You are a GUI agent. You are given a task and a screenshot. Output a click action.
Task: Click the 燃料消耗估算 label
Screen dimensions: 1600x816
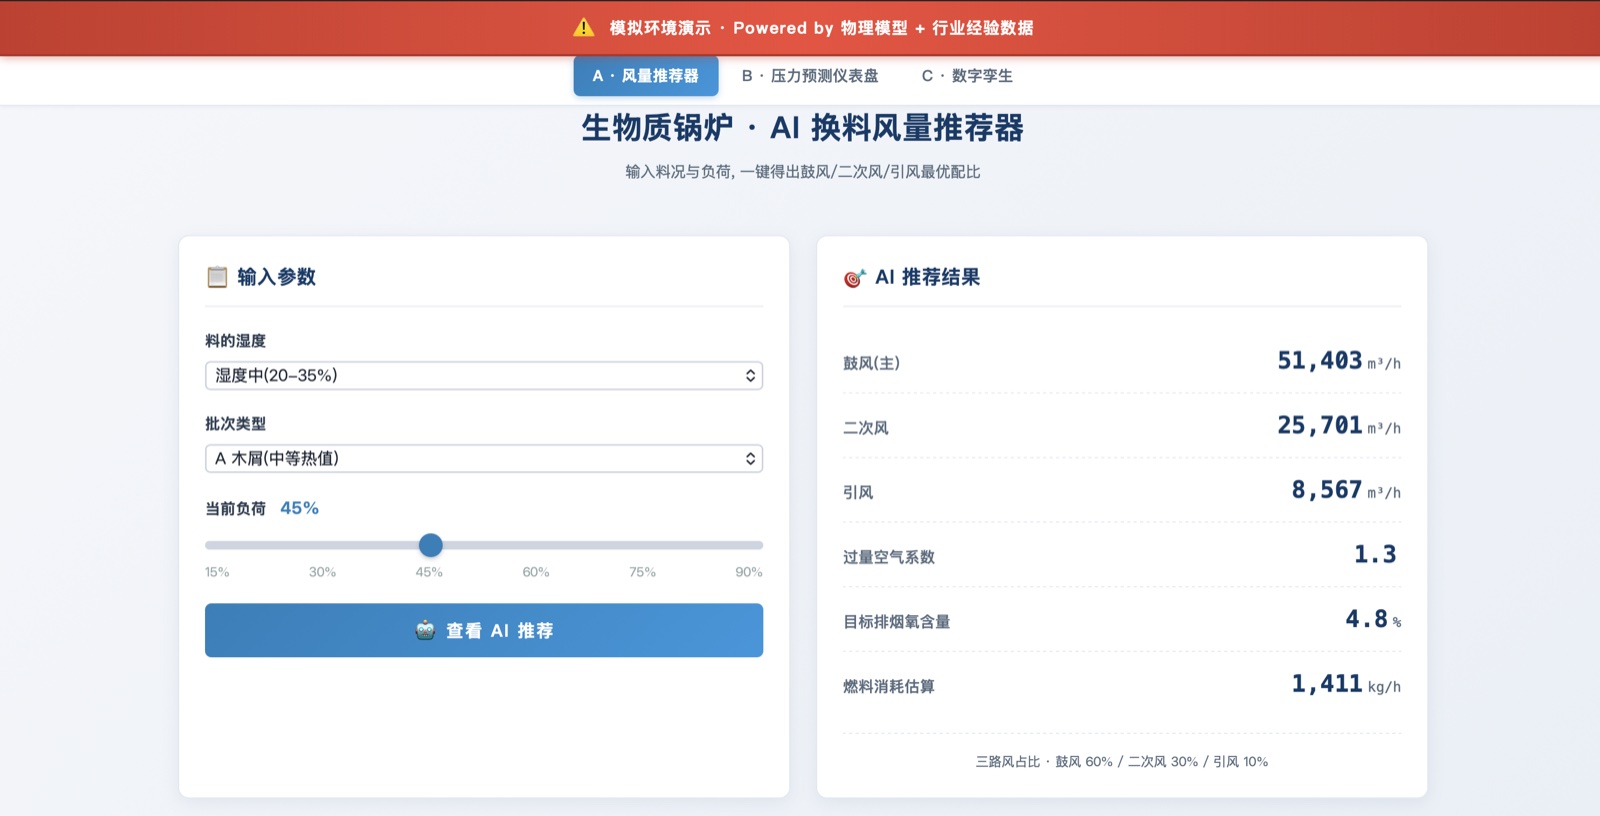[889, 687]
